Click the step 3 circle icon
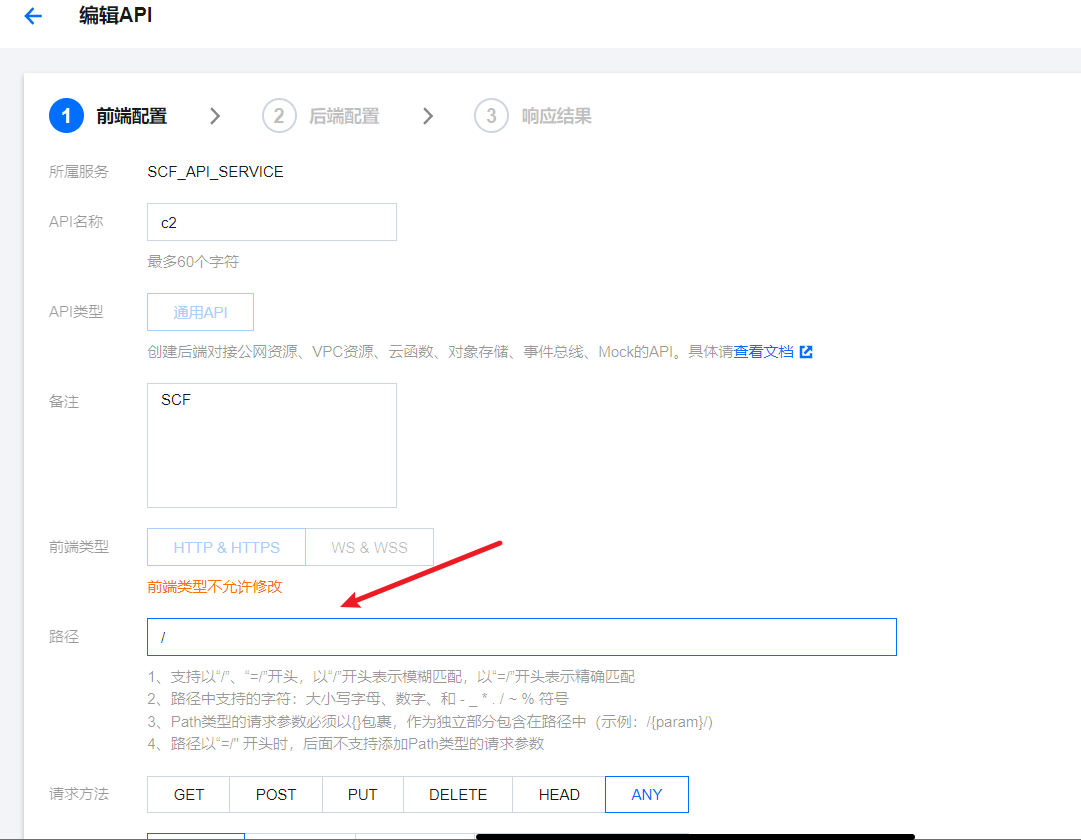The width and height of the screenshot is (1081, 840). click(491, 116)
